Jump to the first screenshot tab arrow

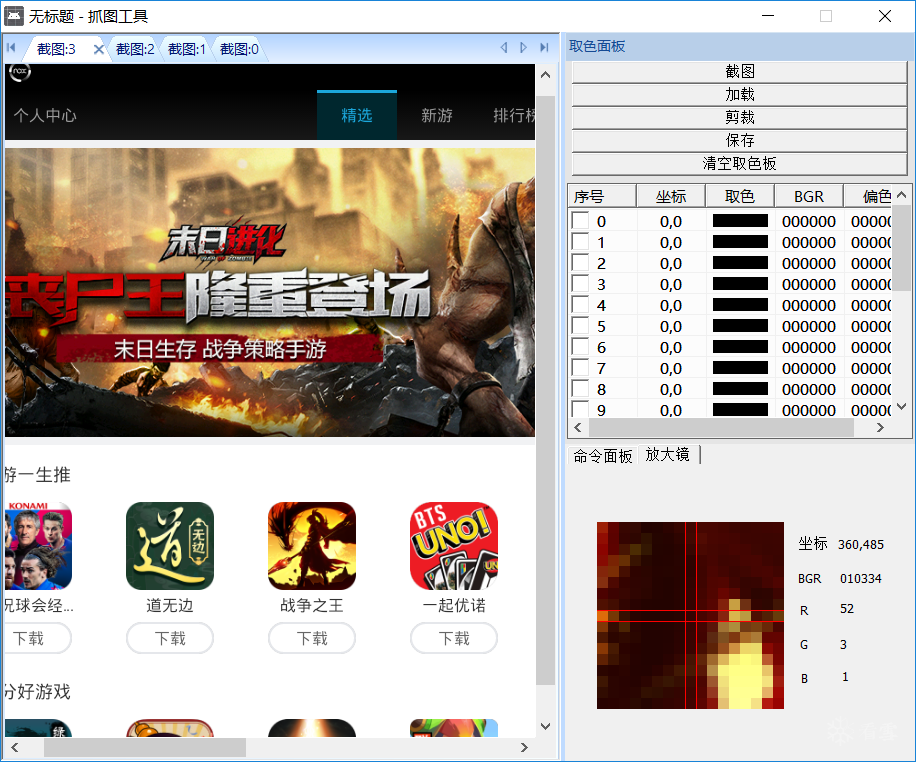(x=11, y=48)
